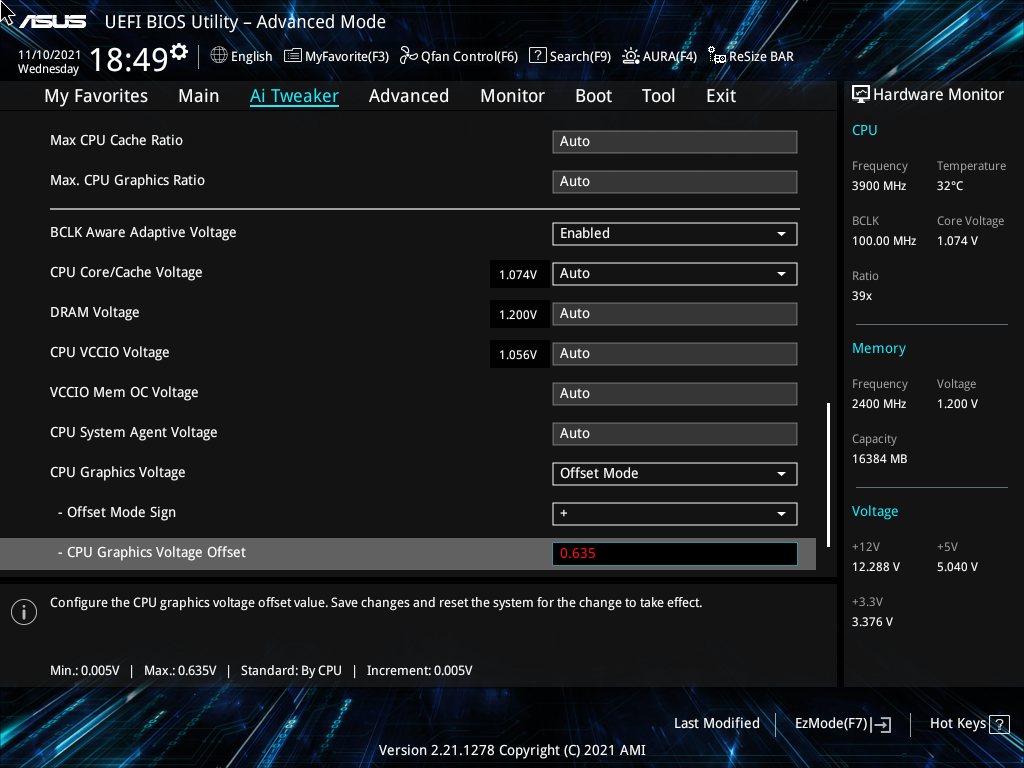Open the Exit tab

721,96
